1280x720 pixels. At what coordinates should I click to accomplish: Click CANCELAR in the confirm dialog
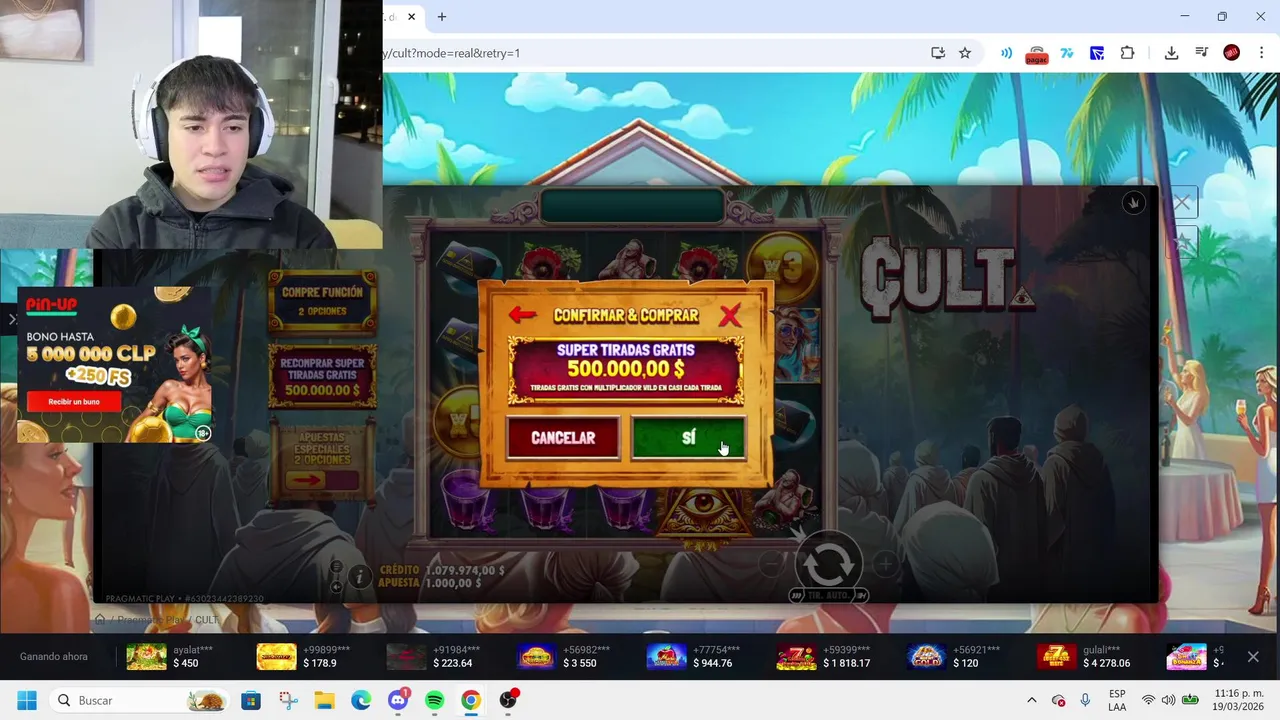click(x=563, y=438)
